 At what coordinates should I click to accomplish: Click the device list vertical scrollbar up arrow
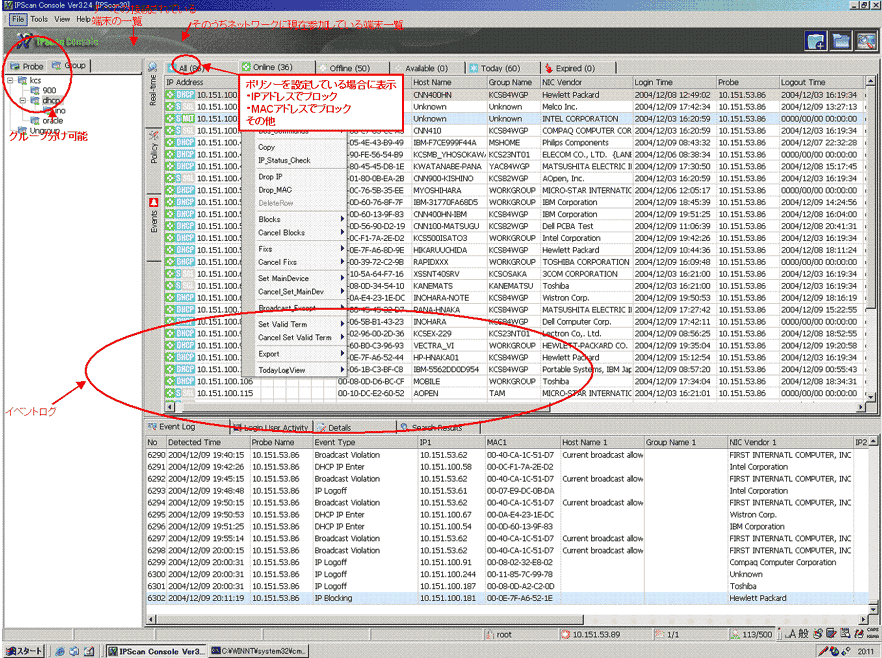[870, 82]
